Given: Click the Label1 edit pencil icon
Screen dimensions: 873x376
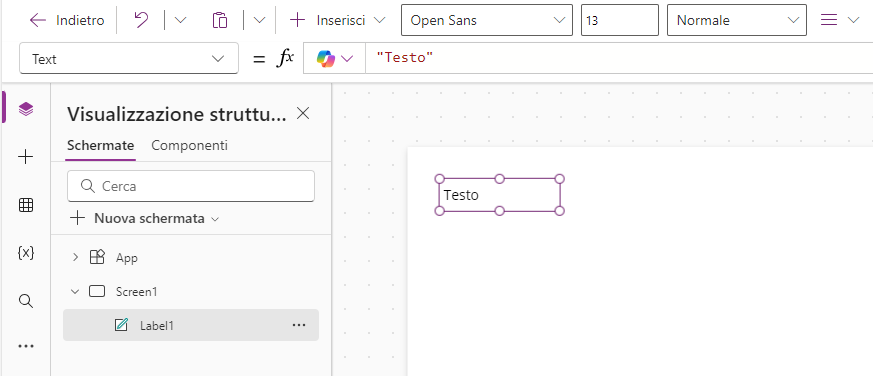Looking at the screenshot, I should [121, 325].
